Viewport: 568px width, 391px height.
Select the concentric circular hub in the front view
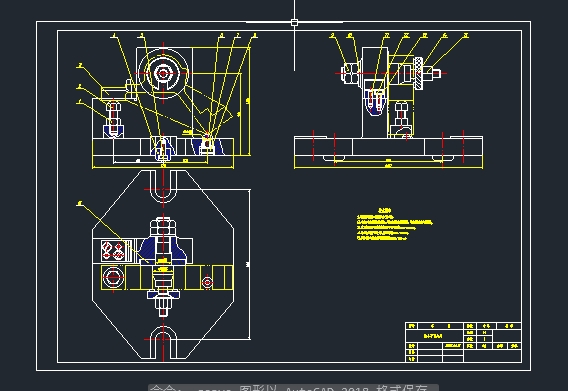(x=163, y=74)
